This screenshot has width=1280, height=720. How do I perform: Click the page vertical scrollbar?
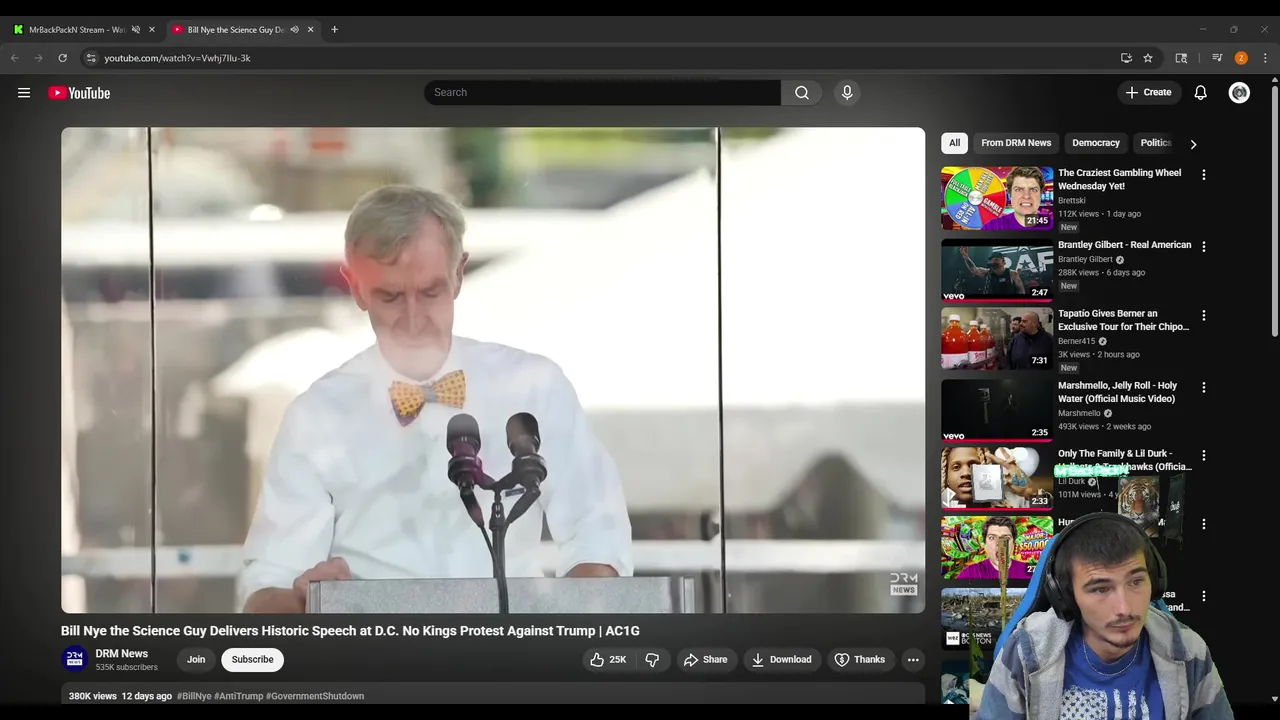coord(1274,212)
